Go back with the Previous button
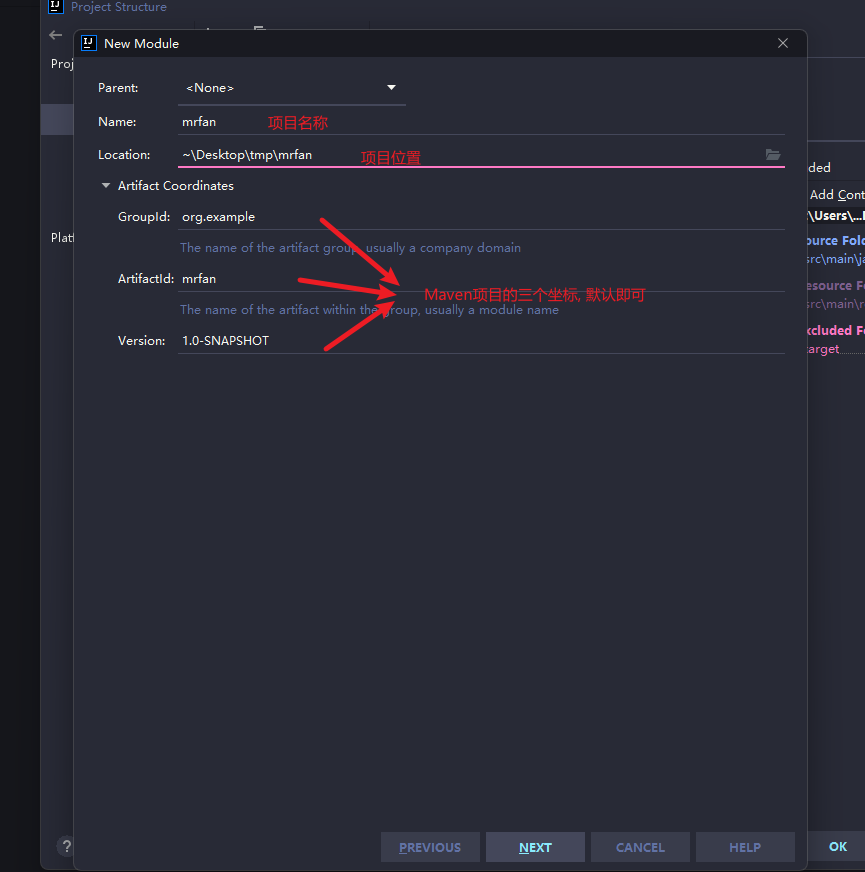The height and width of the screenshot is (872, 865). (x=430, y=847)
